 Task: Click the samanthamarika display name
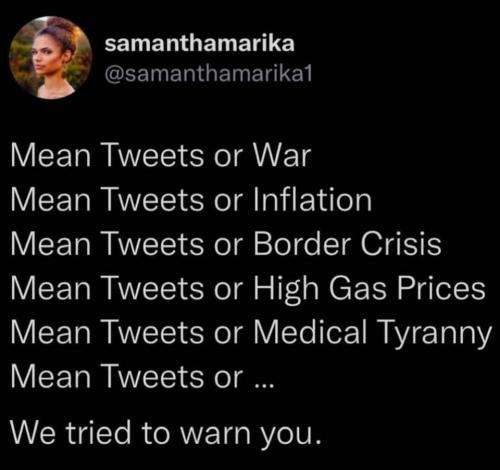[x=200, y=43]
